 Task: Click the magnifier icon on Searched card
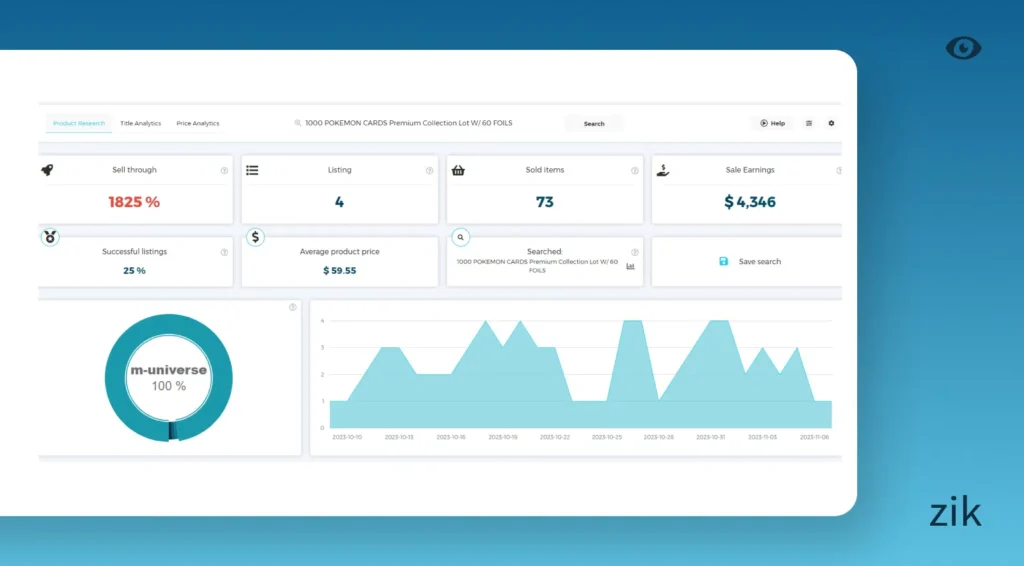tap(460, 237)
